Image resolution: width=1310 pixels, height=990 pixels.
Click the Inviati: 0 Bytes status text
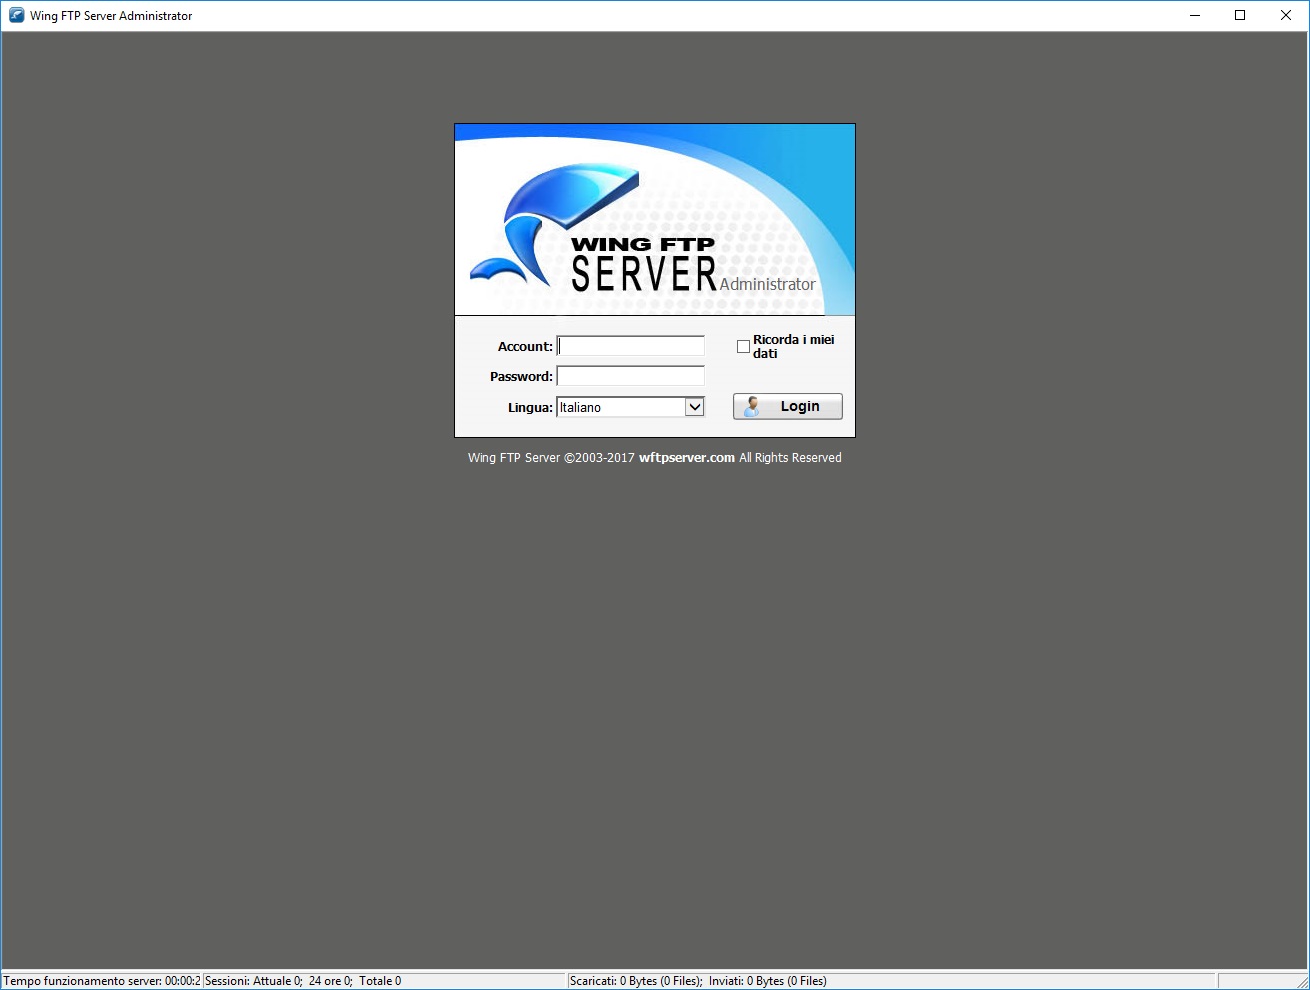[x=768, y=981]
